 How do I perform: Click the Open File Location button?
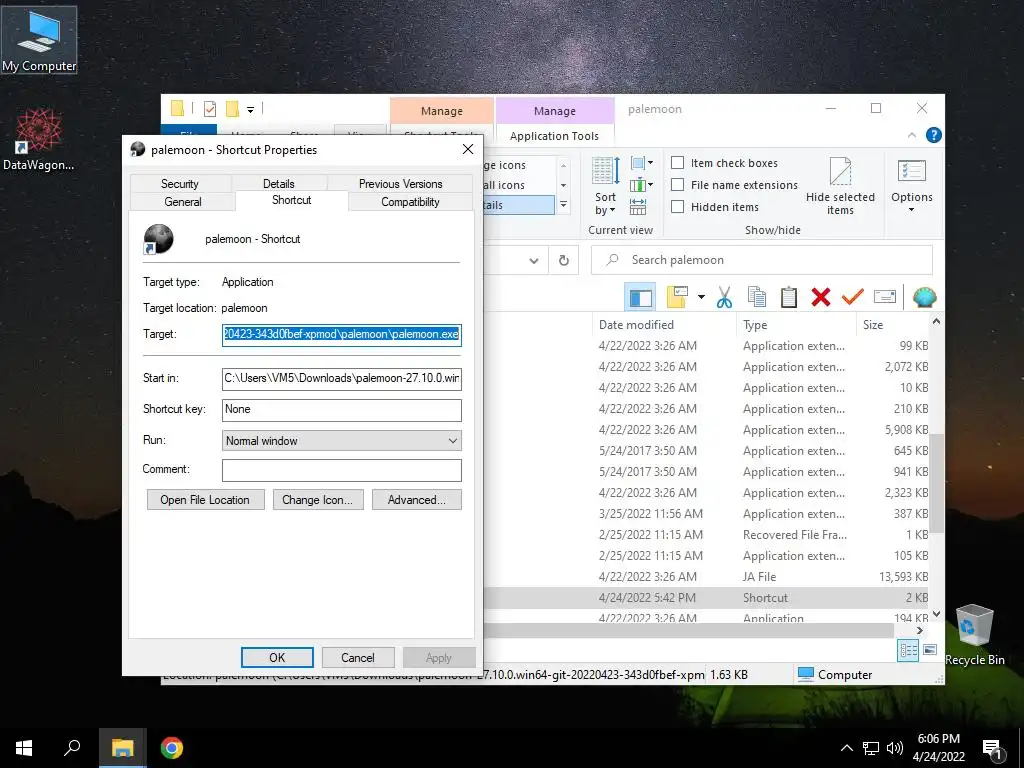point(205,500)
